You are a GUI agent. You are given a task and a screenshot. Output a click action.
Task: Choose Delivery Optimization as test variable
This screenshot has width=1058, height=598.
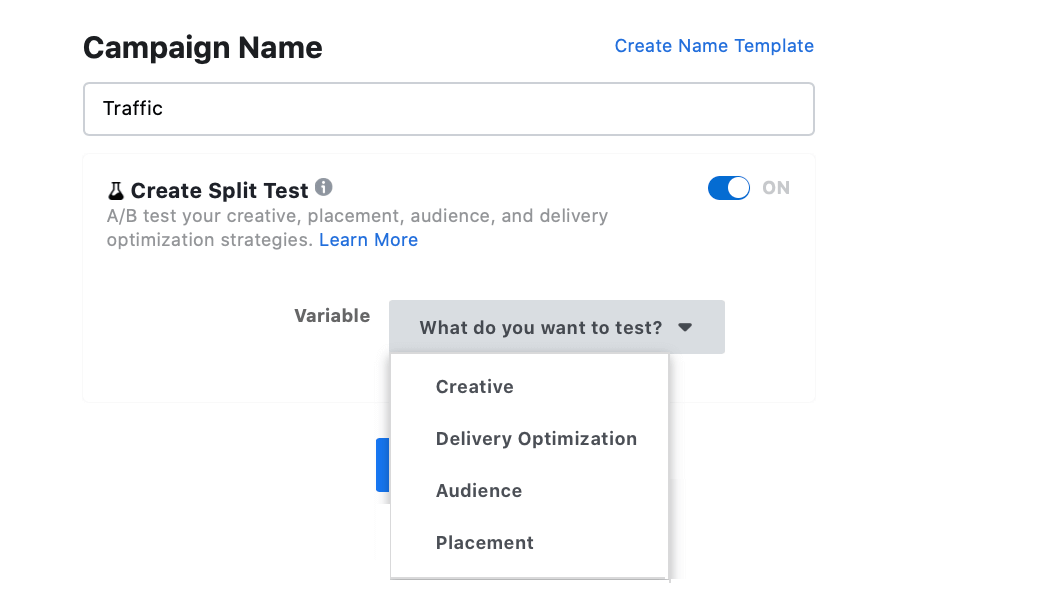[x=536, y=439]
